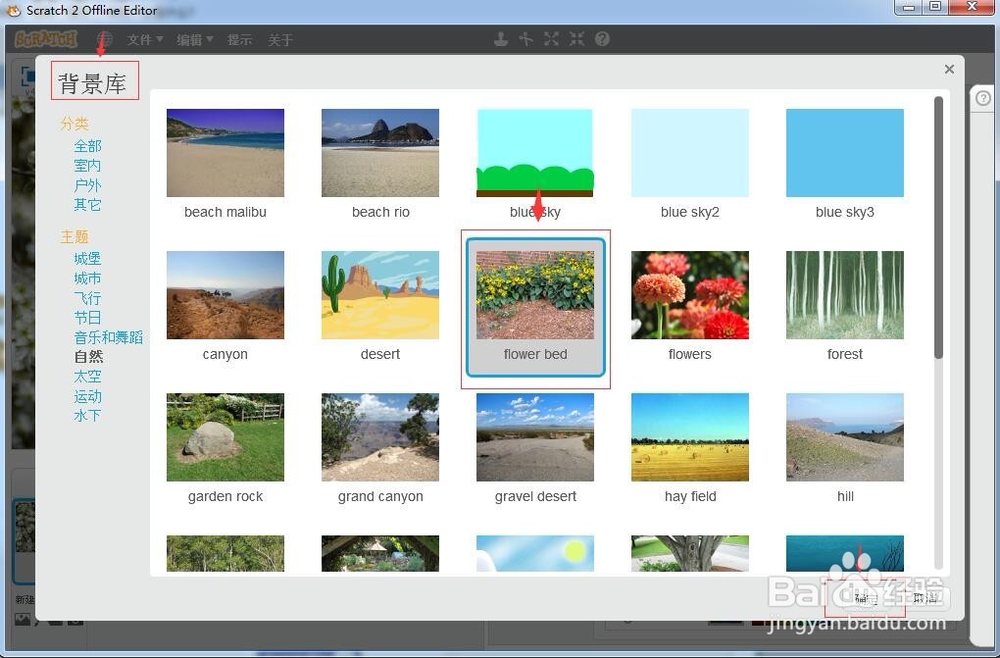Screen dimensions: 1000x658
Task: Click the block help question-mark icon
Action: [x=603, y=39]
